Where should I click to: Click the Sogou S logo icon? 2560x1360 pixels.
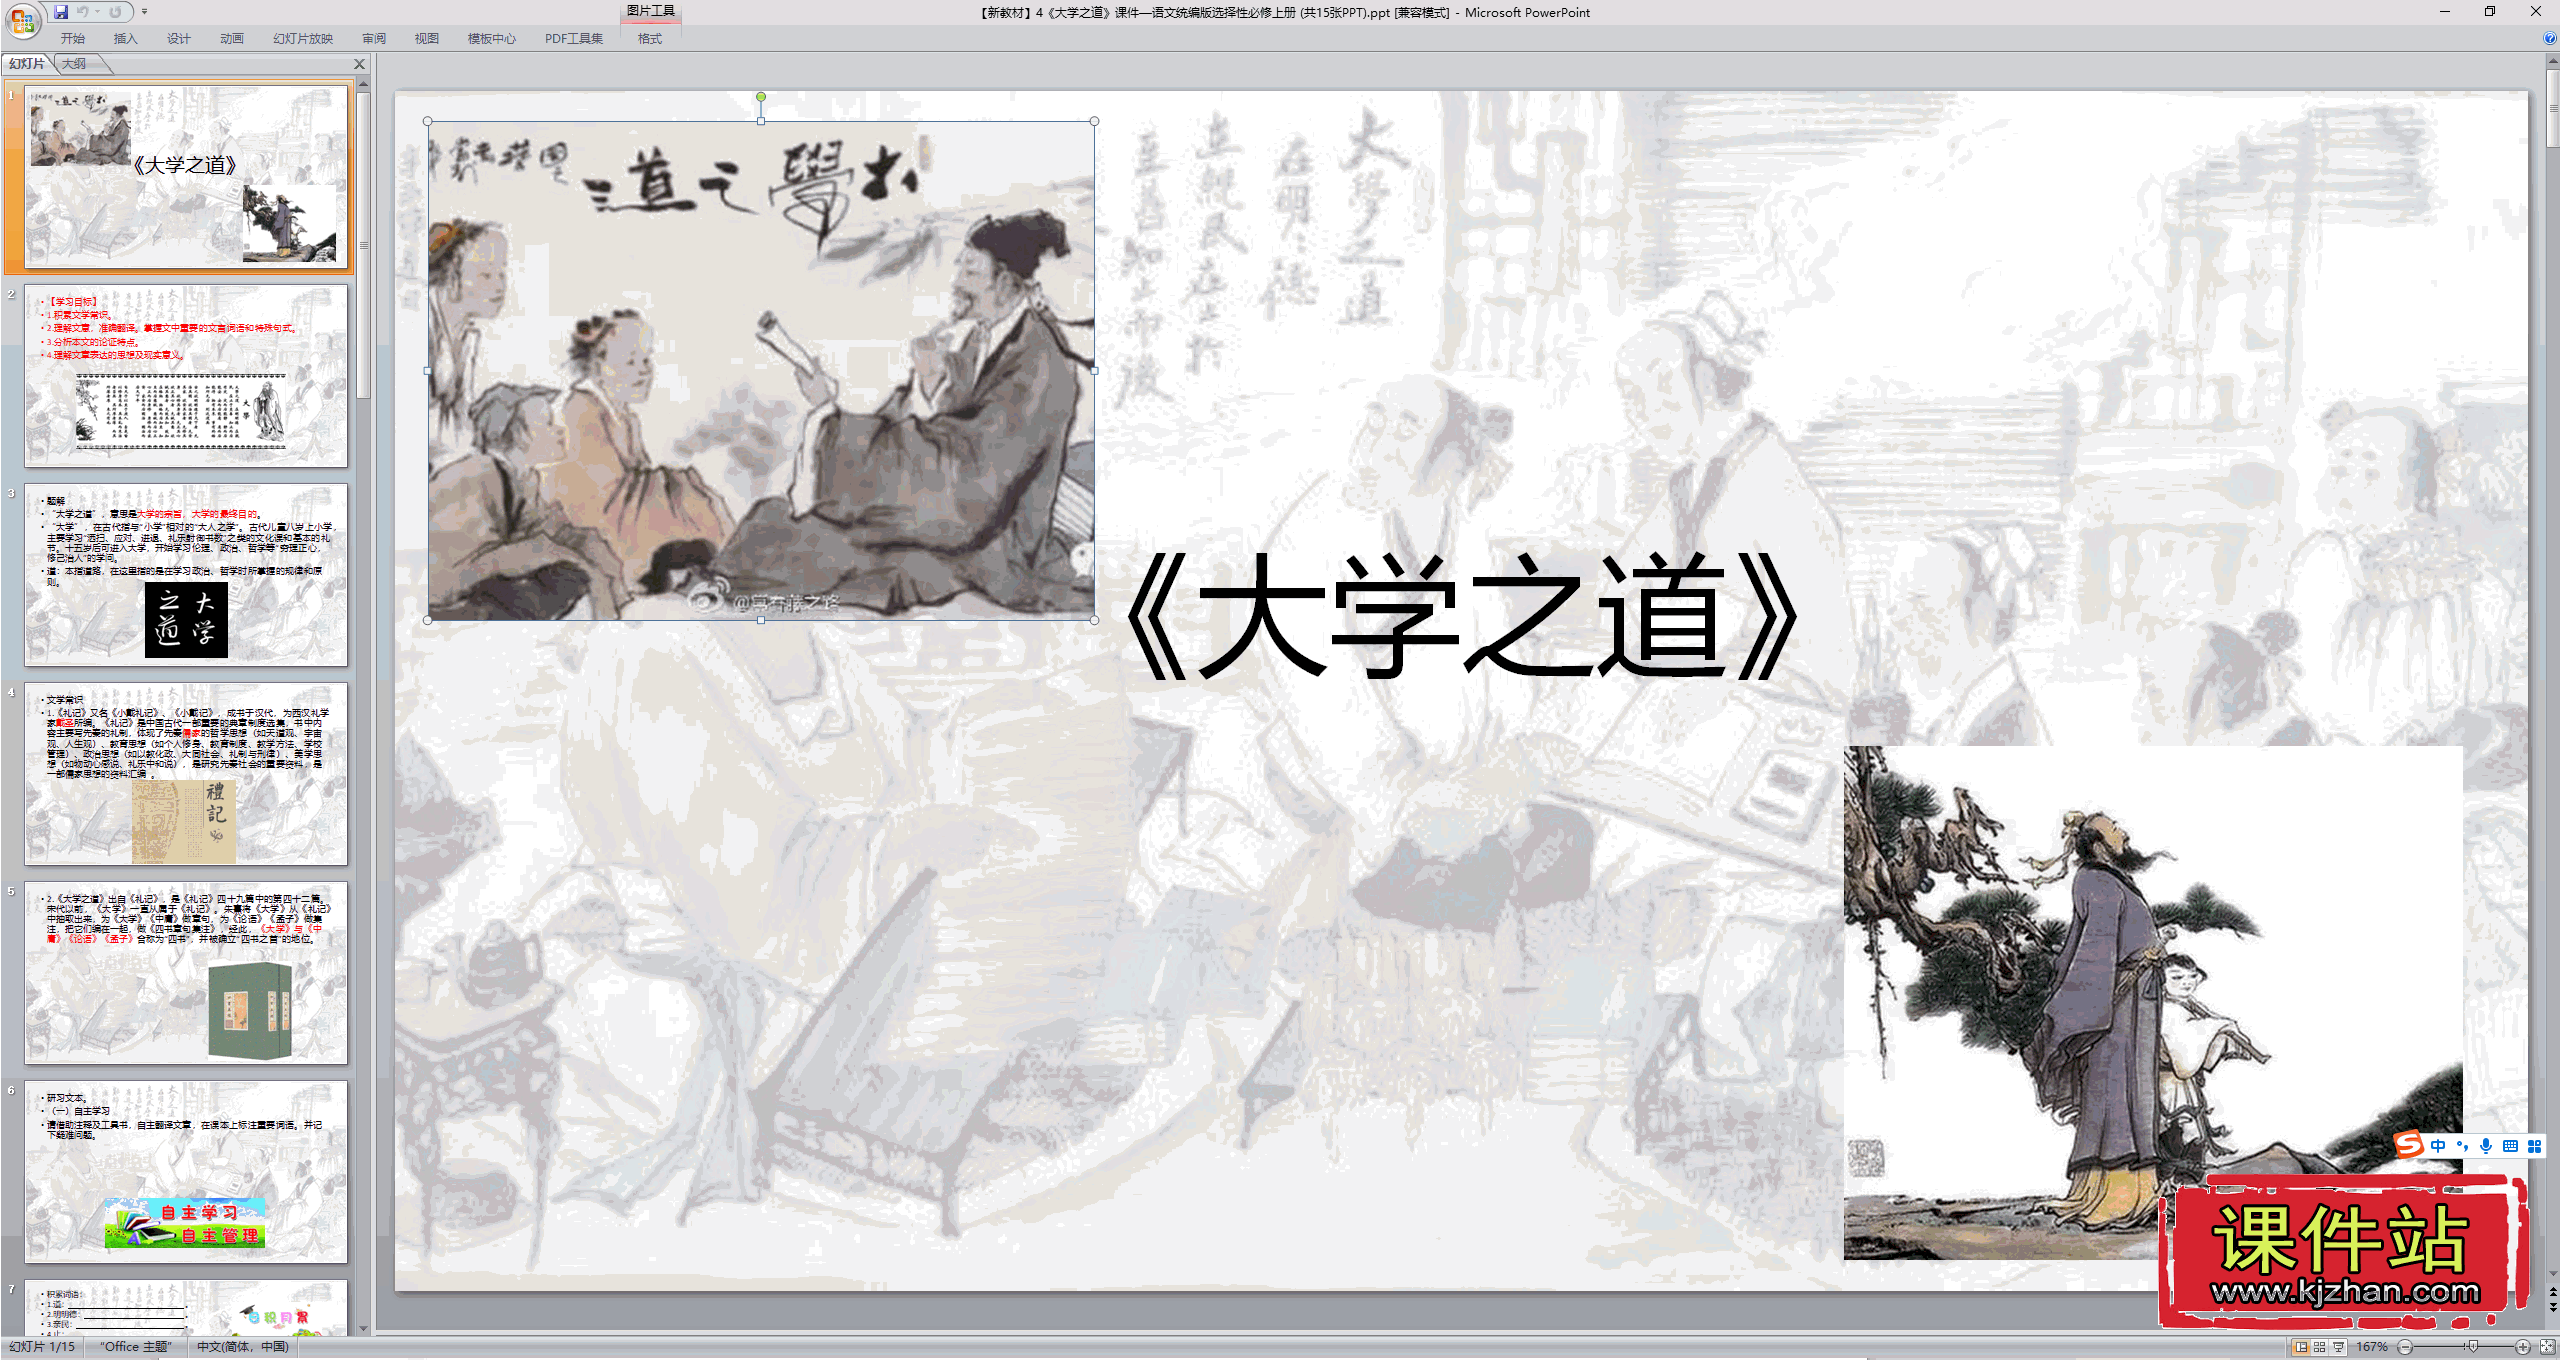(x=2409, y=1146)
